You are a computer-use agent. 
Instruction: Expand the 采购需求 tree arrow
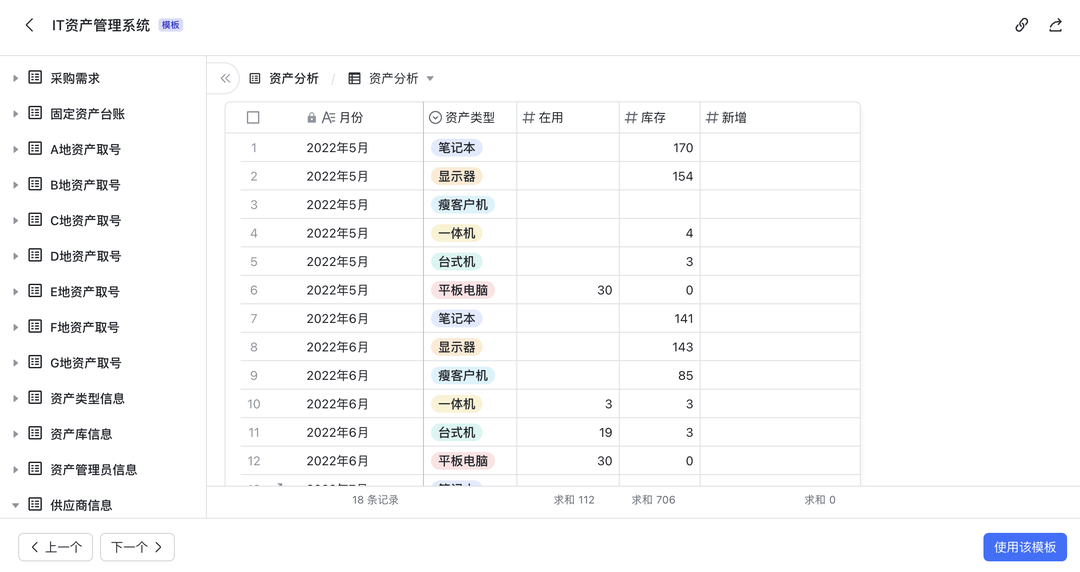15,79
